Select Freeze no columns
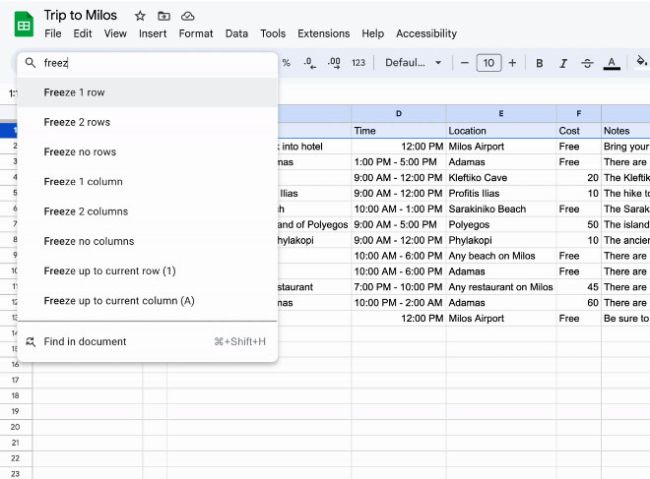Screen dimensions: 650x479 click(x=148, y=241)
